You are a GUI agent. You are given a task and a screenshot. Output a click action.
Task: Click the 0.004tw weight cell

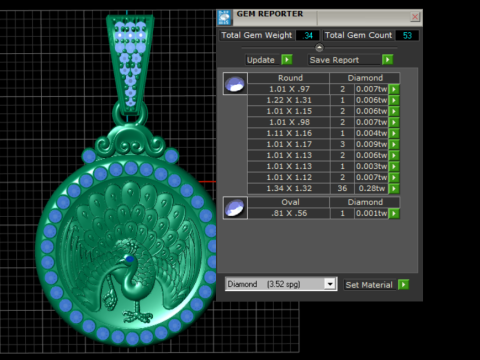coord(372,133)
